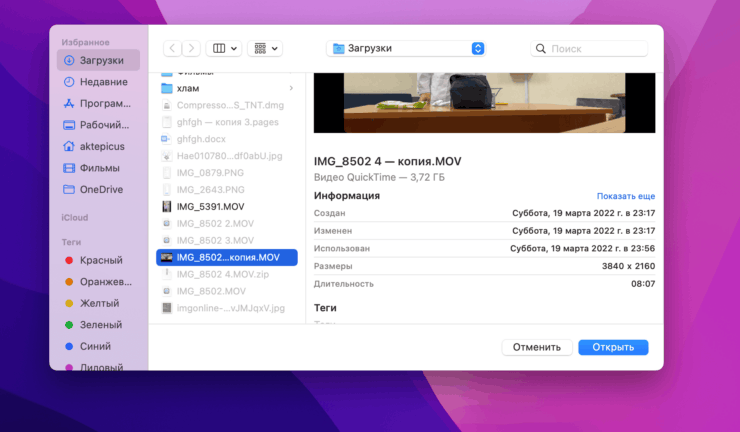
Task: Open the item grouping dropdown
Action: pyautogui.click(x=265, y=48)
